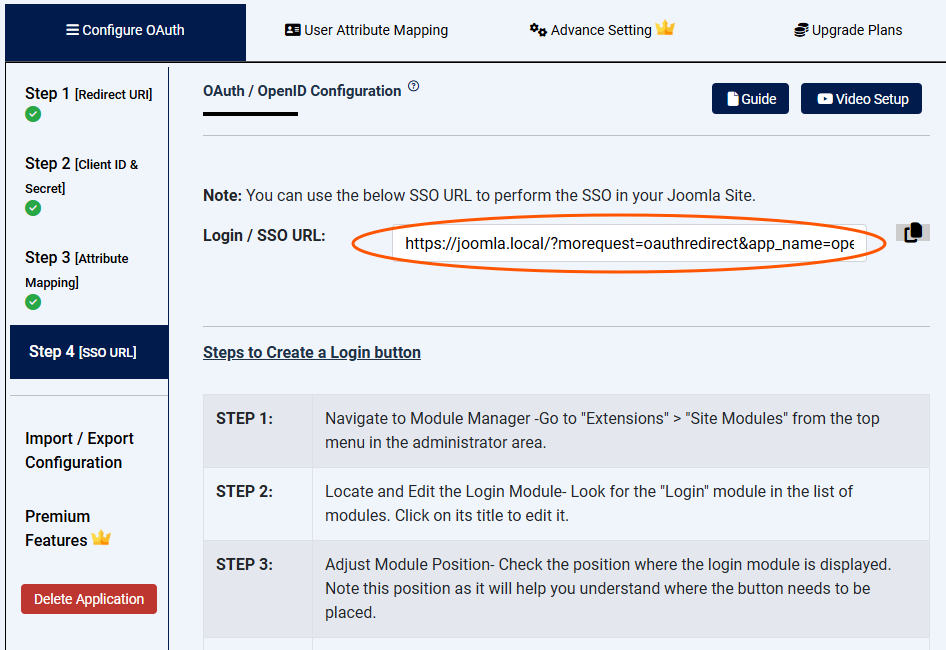946x650 pixels.
Task: Open the Configure OAuth tab
Action: point(125,30)
